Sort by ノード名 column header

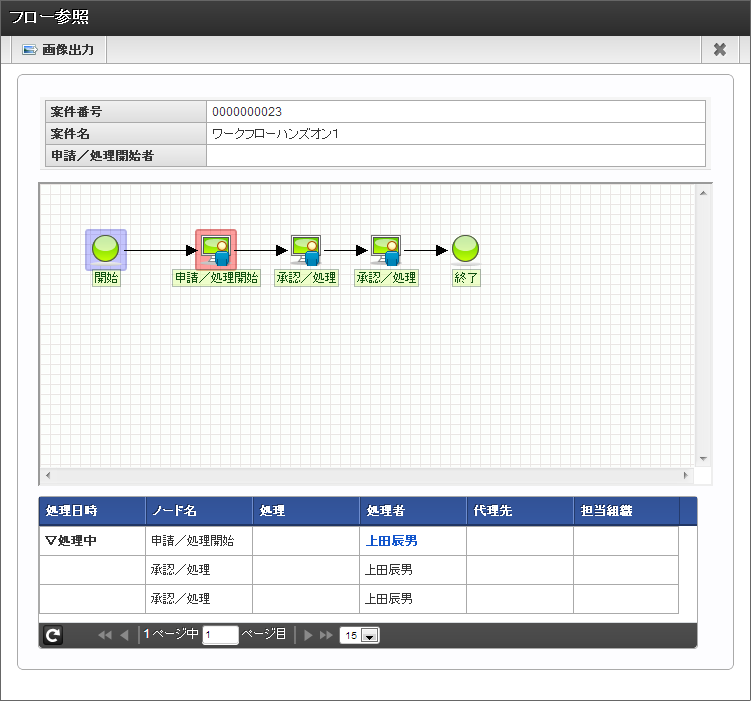(x=199, y=511)
